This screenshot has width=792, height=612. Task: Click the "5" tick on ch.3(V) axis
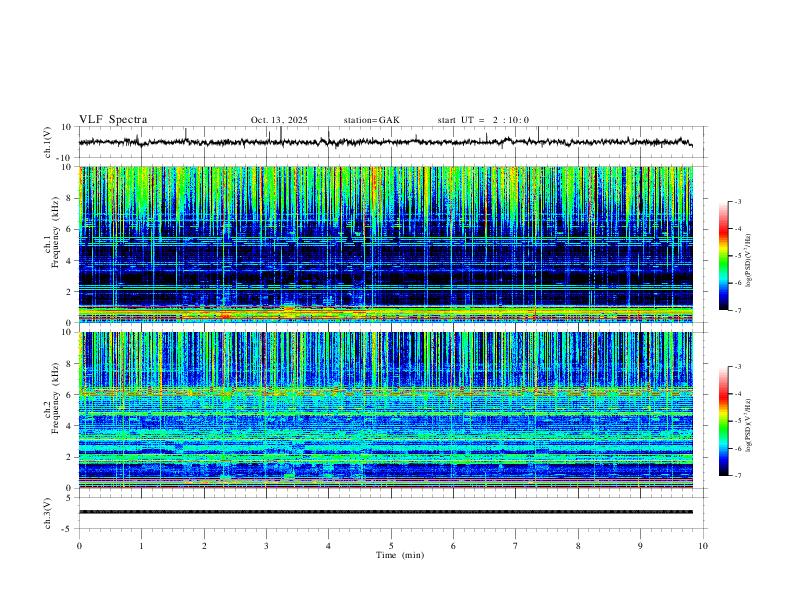click(x=70, y=497)
